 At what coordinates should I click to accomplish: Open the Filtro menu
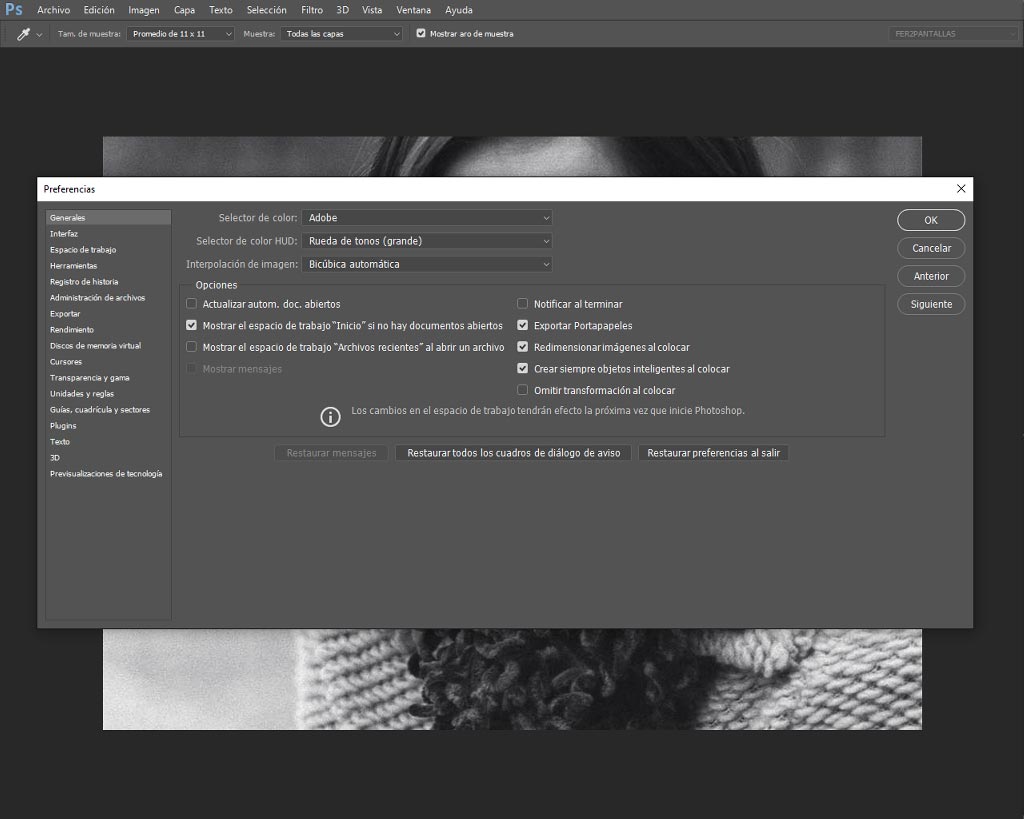(312, 10)
